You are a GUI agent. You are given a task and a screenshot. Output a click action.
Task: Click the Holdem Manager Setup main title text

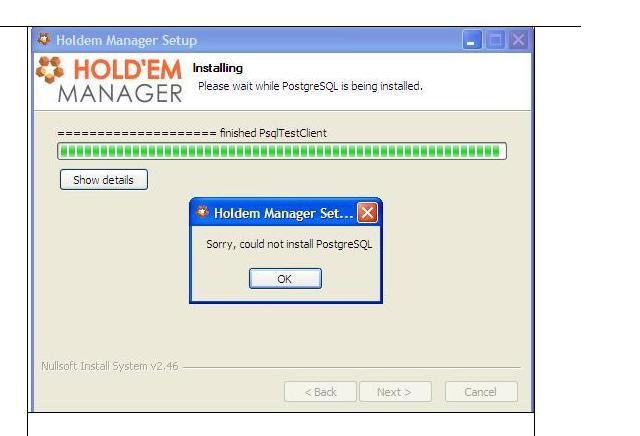(x=127, y=40)
